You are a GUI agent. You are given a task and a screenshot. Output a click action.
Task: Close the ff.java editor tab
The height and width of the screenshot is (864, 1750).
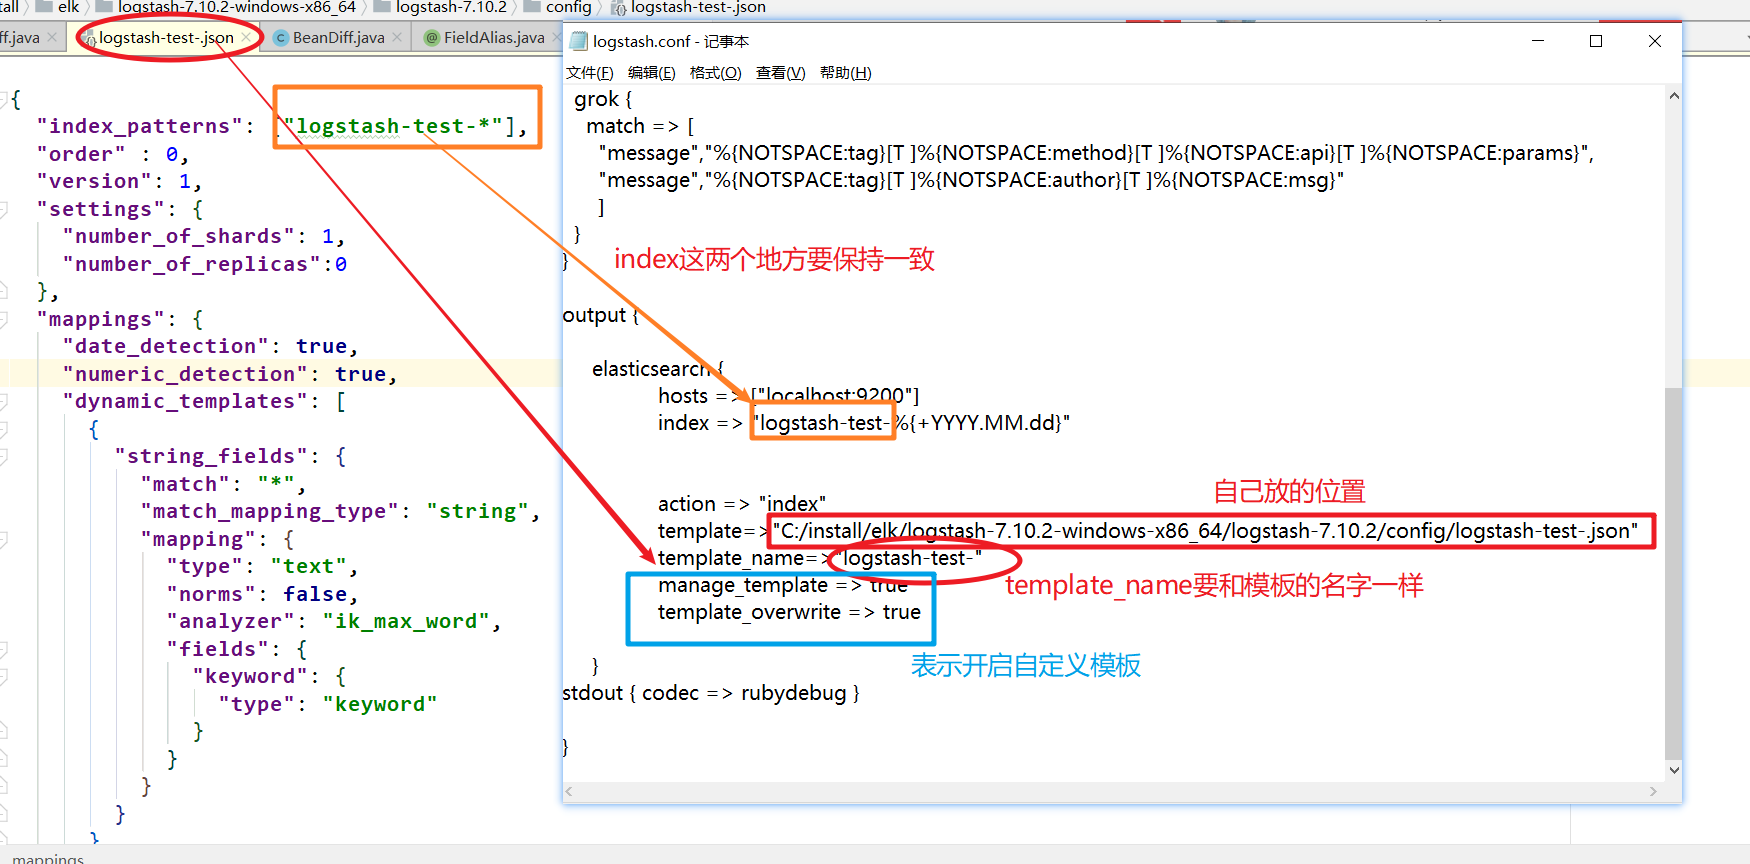click(53, 37)
